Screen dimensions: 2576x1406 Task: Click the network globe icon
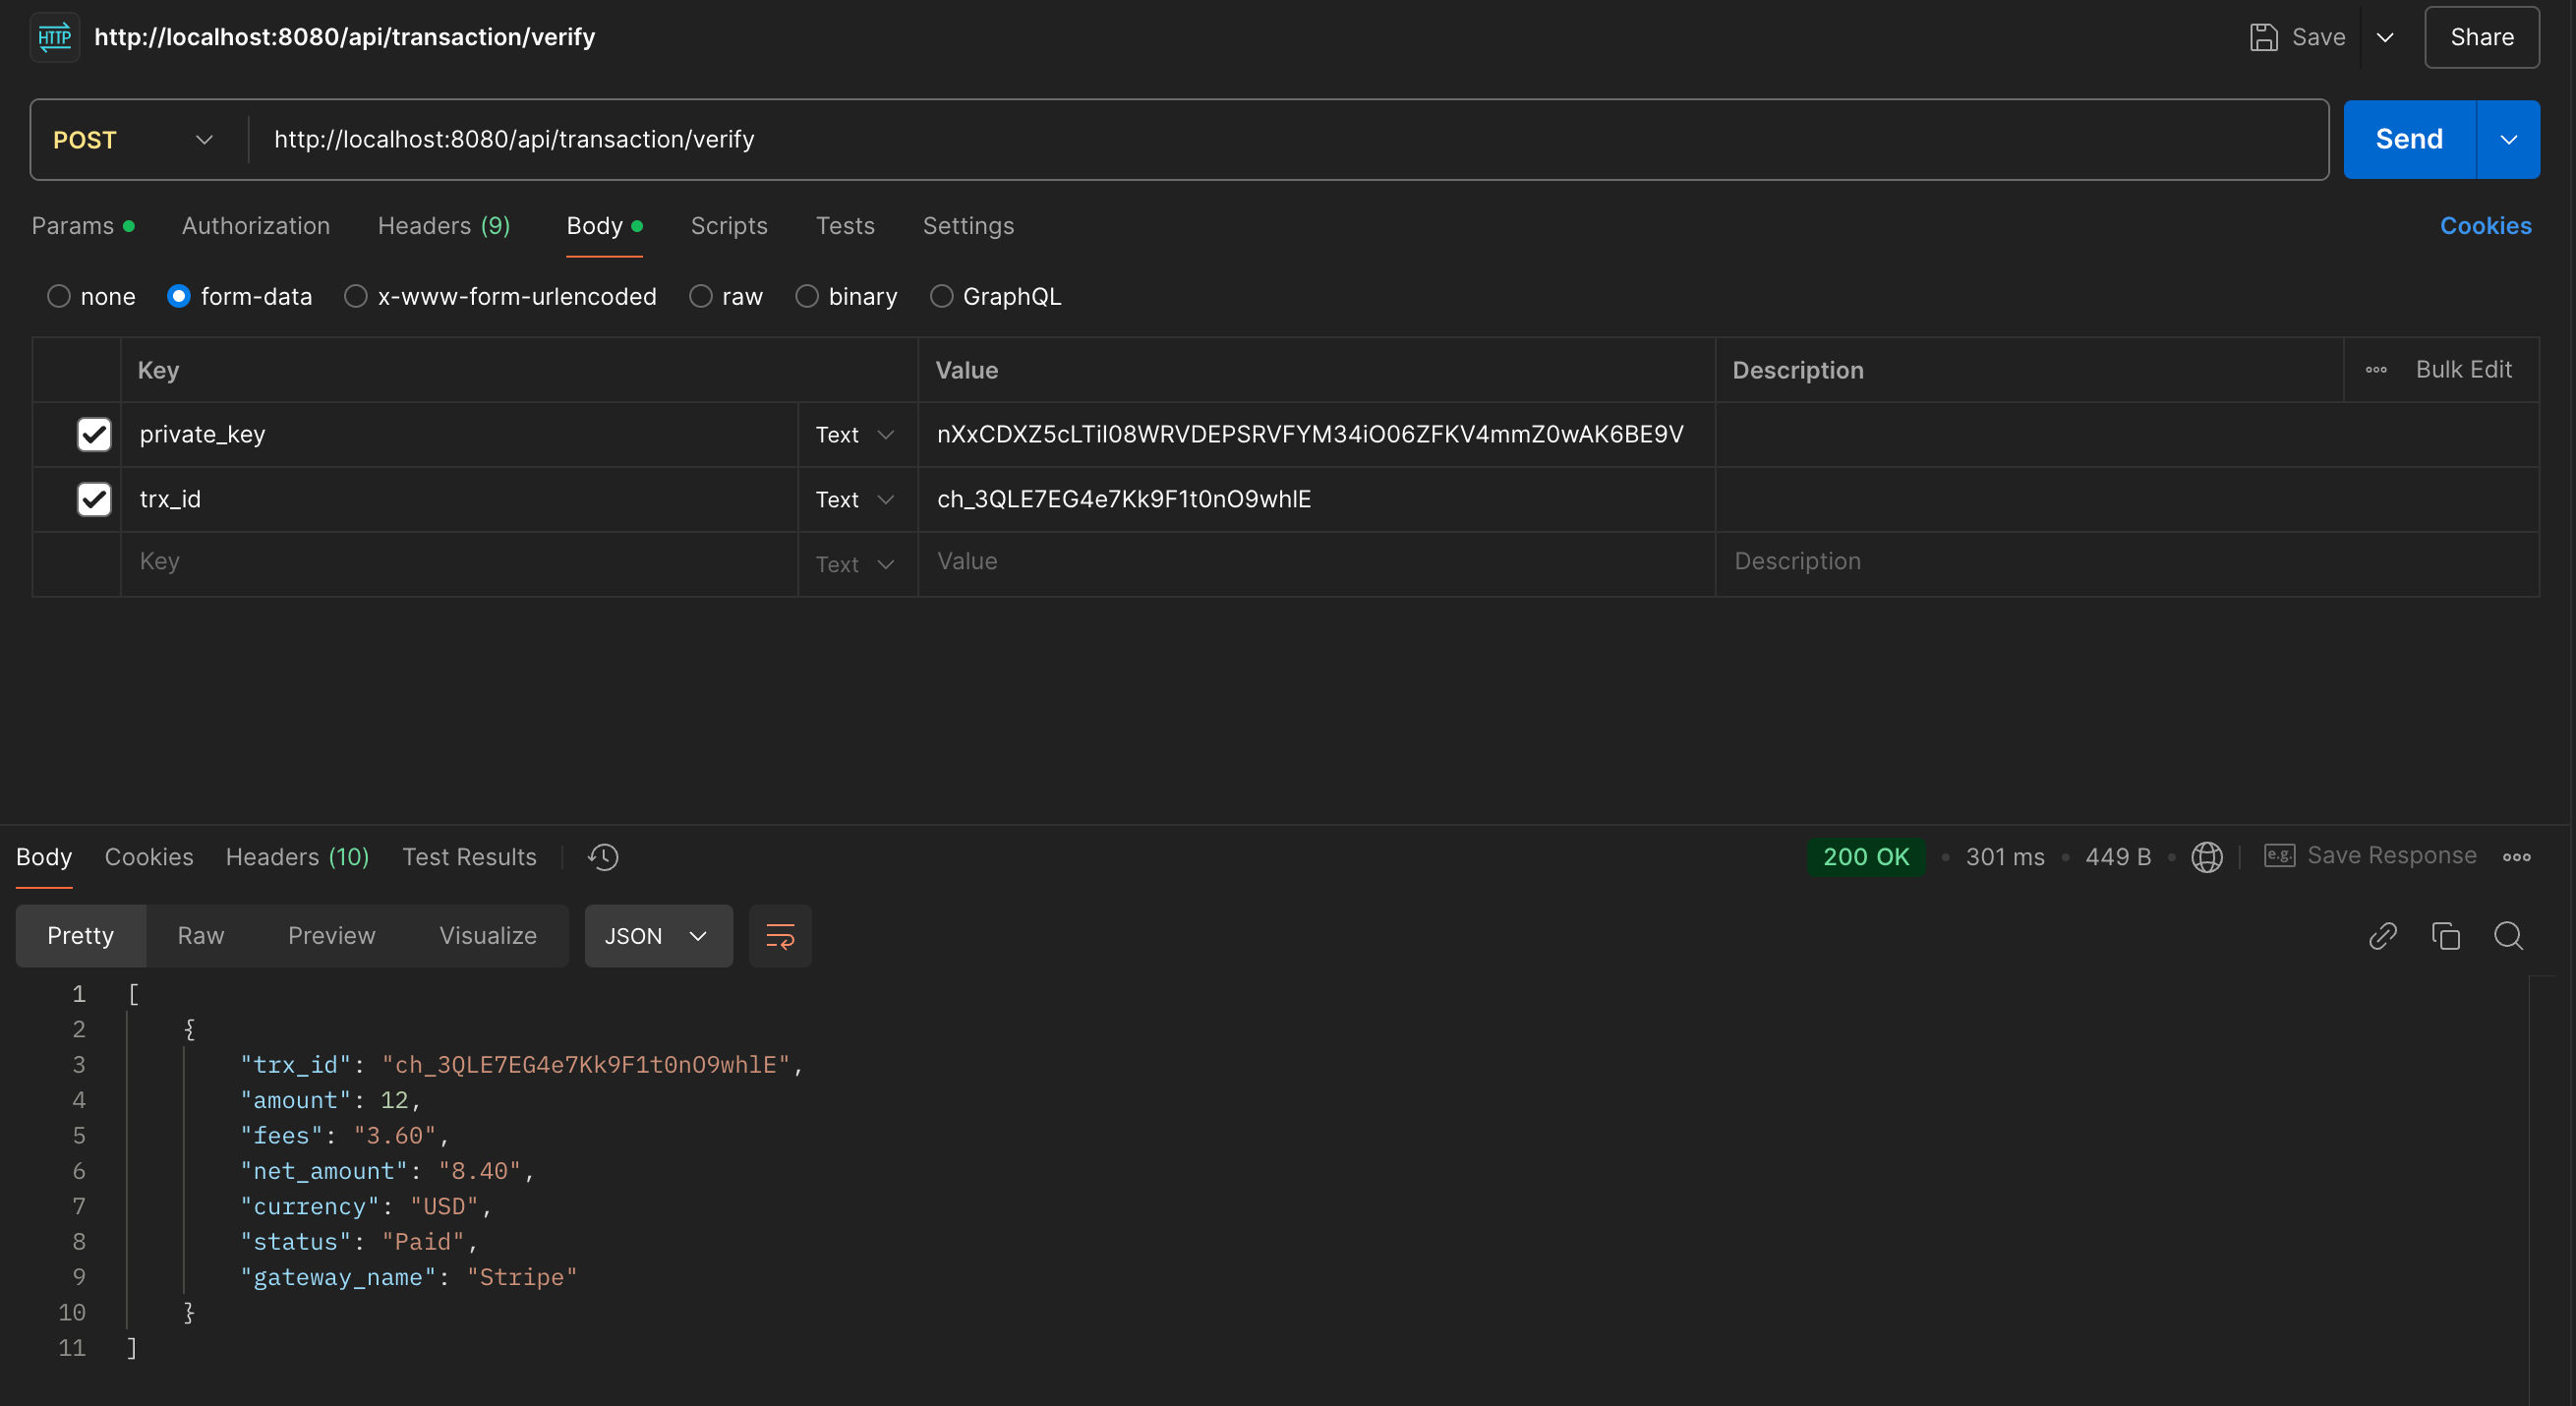point(2207,857)
